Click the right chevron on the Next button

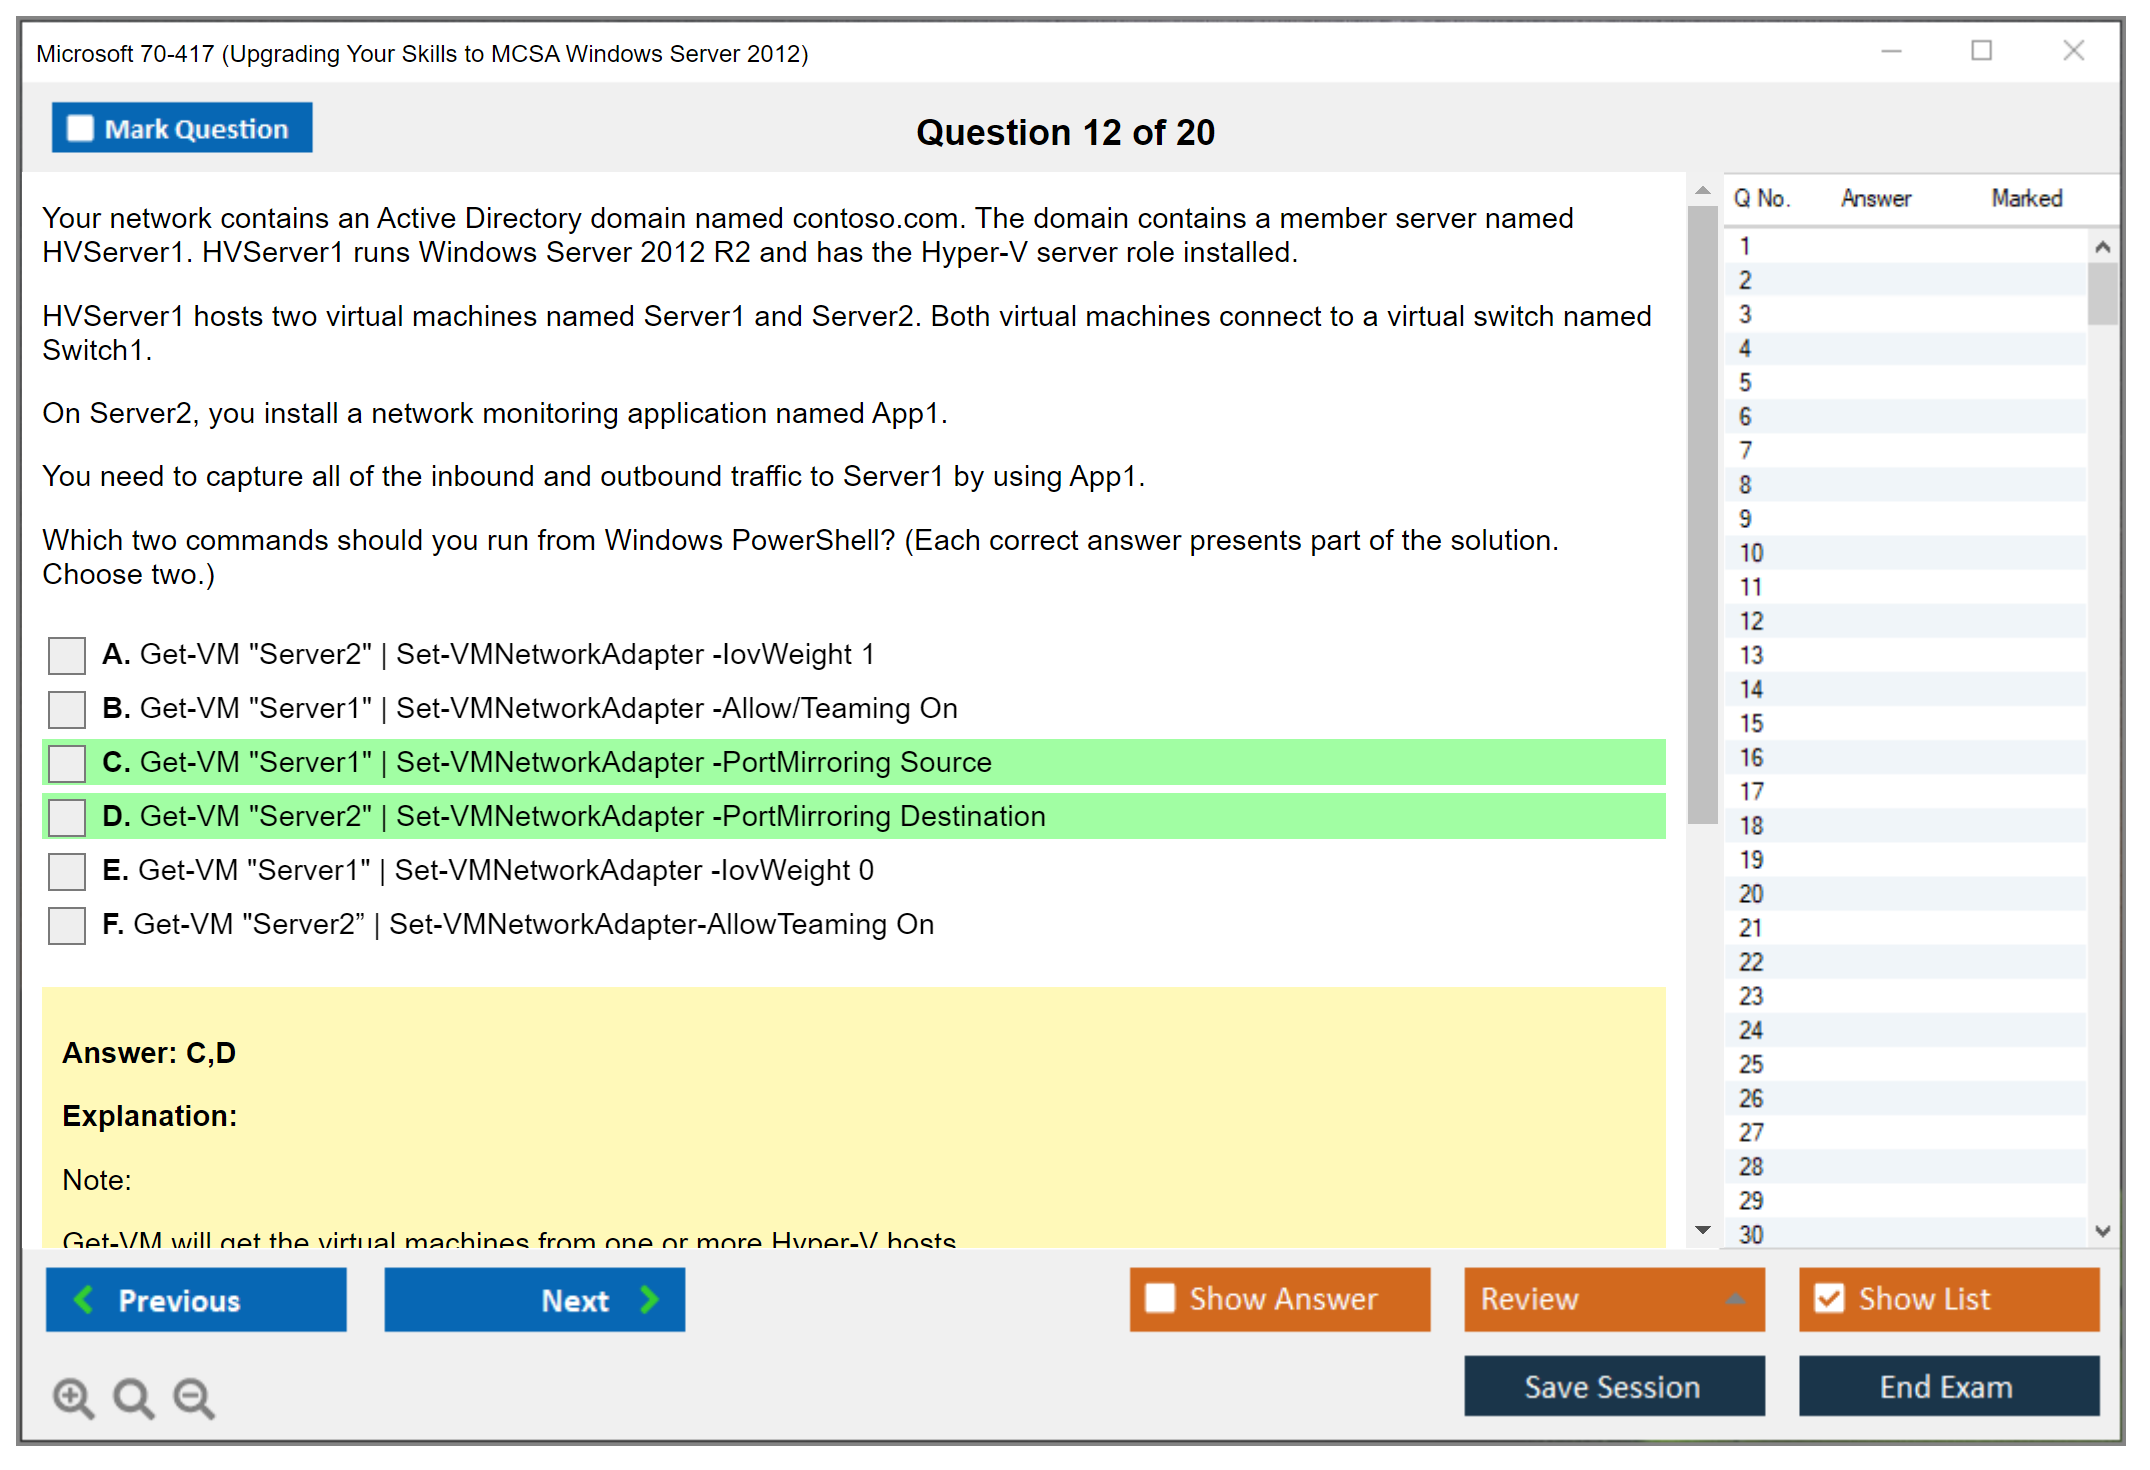(650, 1300)
